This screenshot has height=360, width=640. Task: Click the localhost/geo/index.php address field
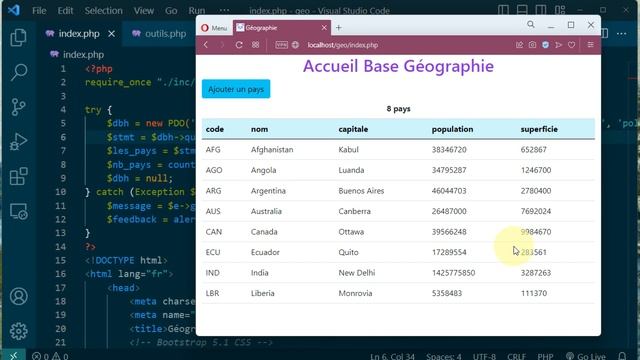342,45
